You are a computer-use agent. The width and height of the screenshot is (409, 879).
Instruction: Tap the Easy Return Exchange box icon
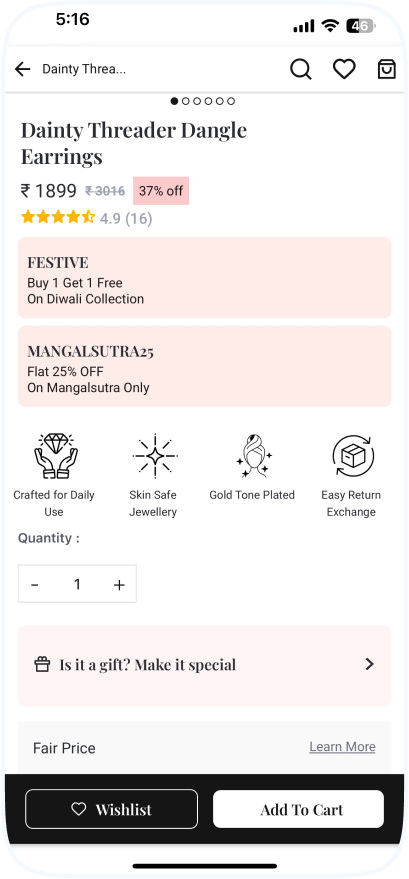click(352, 455)
